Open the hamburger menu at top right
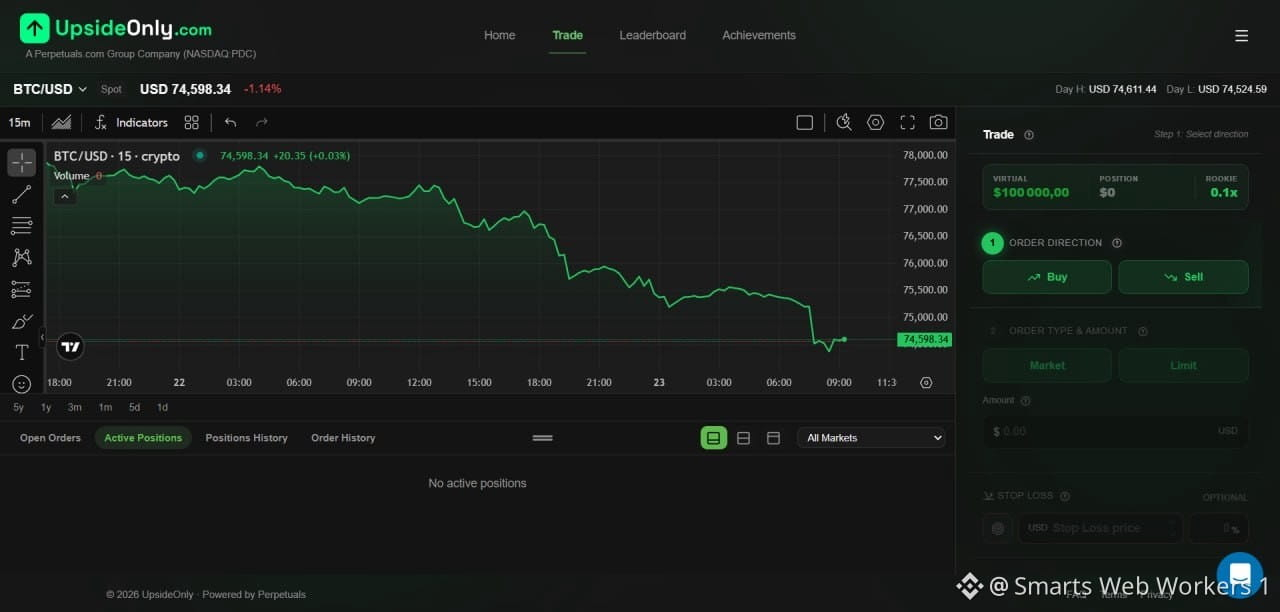The height and width of the screenshot is (612, 1280). pos(1241,35)
